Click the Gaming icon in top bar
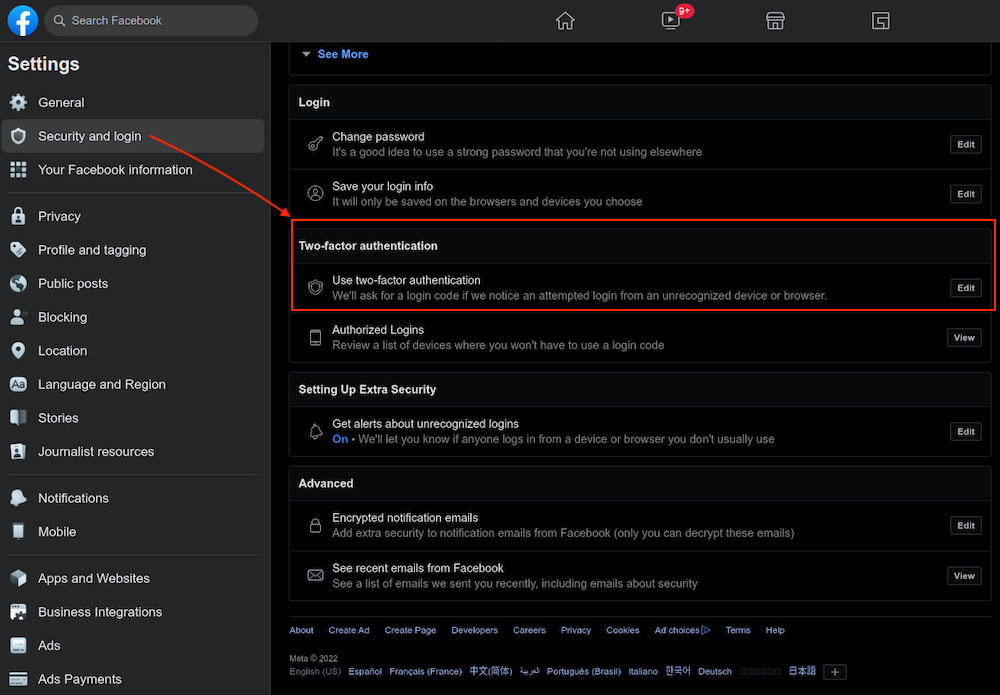Image resolution: width=1000 pixels, height=695 pixels. tap(880, 21)
